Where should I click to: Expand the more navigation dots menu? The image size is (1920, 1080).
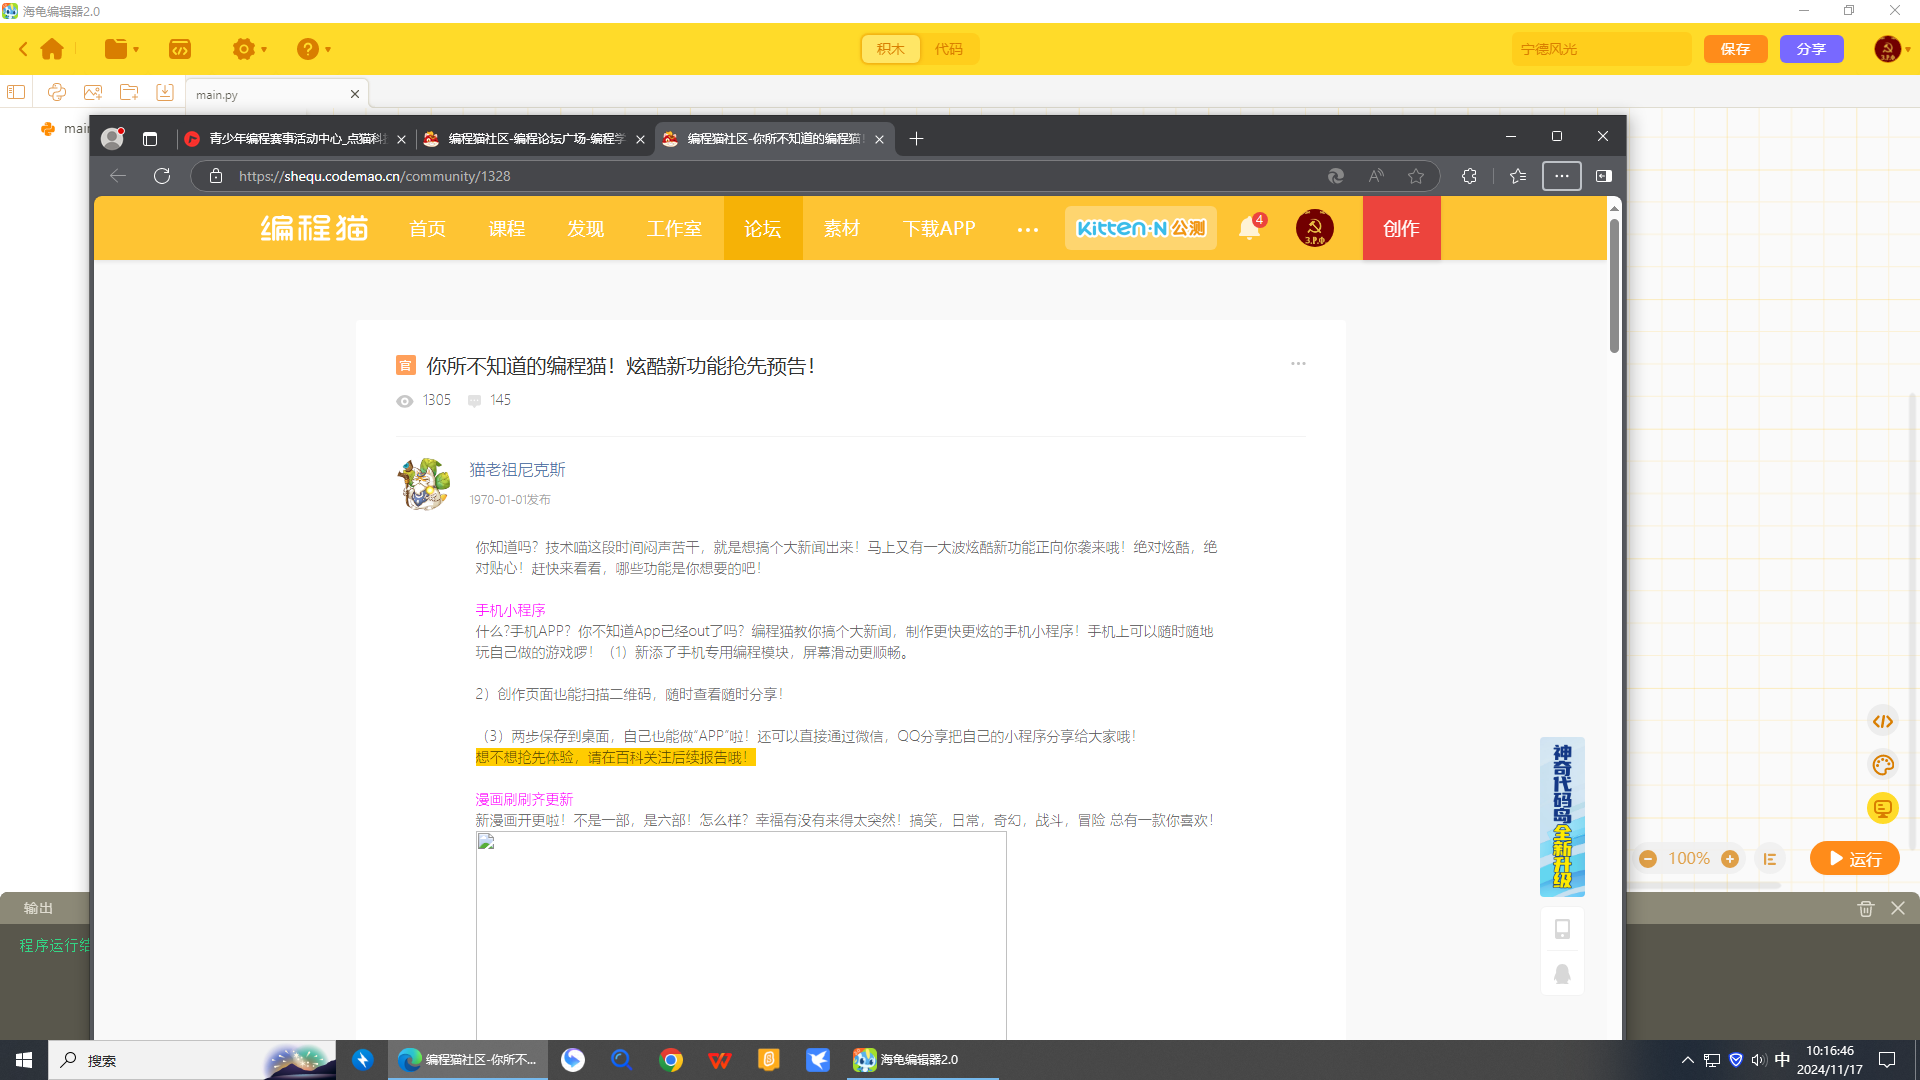[1028, 229]
